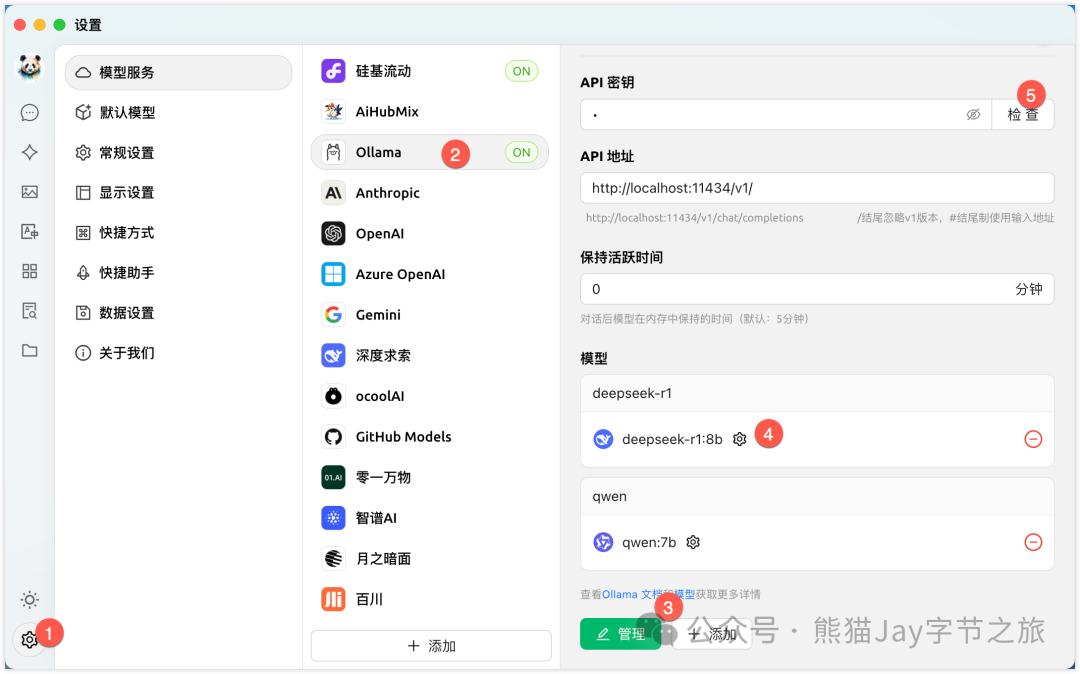The height and width of the screenshot is (674, 1080).
Task: Open the 模型 link in help text
Action: tap(684, 594)
